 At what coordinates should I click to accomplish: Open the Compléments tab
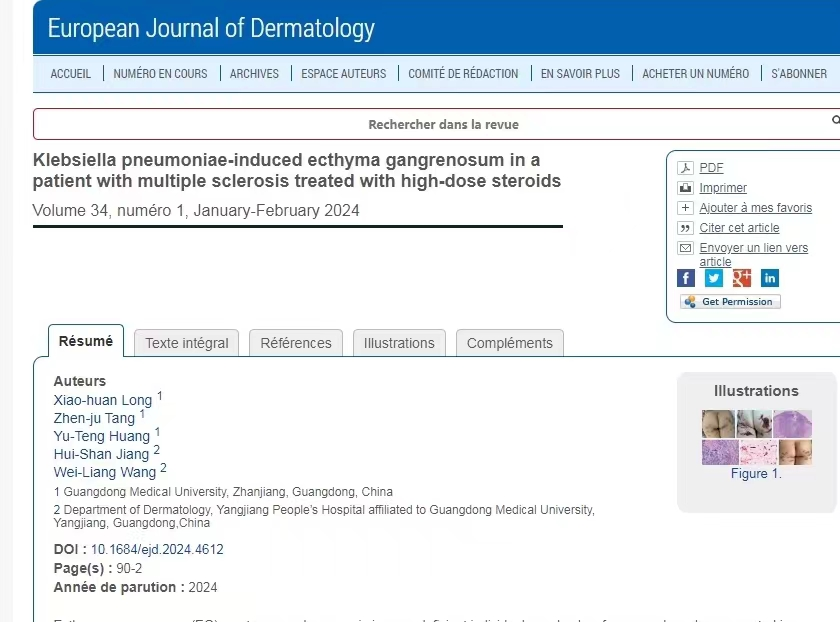point(509,343)
